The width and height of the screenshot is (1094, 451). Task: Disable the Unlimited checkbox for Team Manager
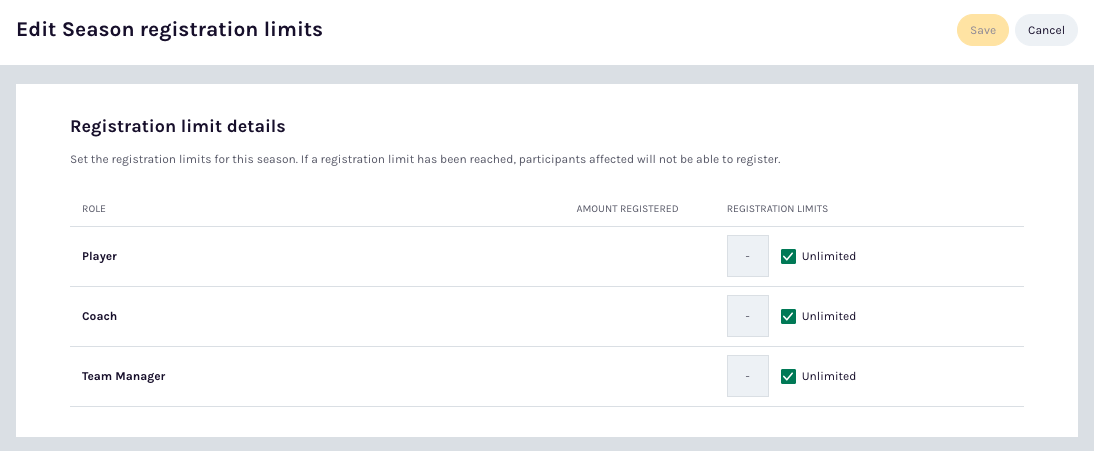(788, 376)
